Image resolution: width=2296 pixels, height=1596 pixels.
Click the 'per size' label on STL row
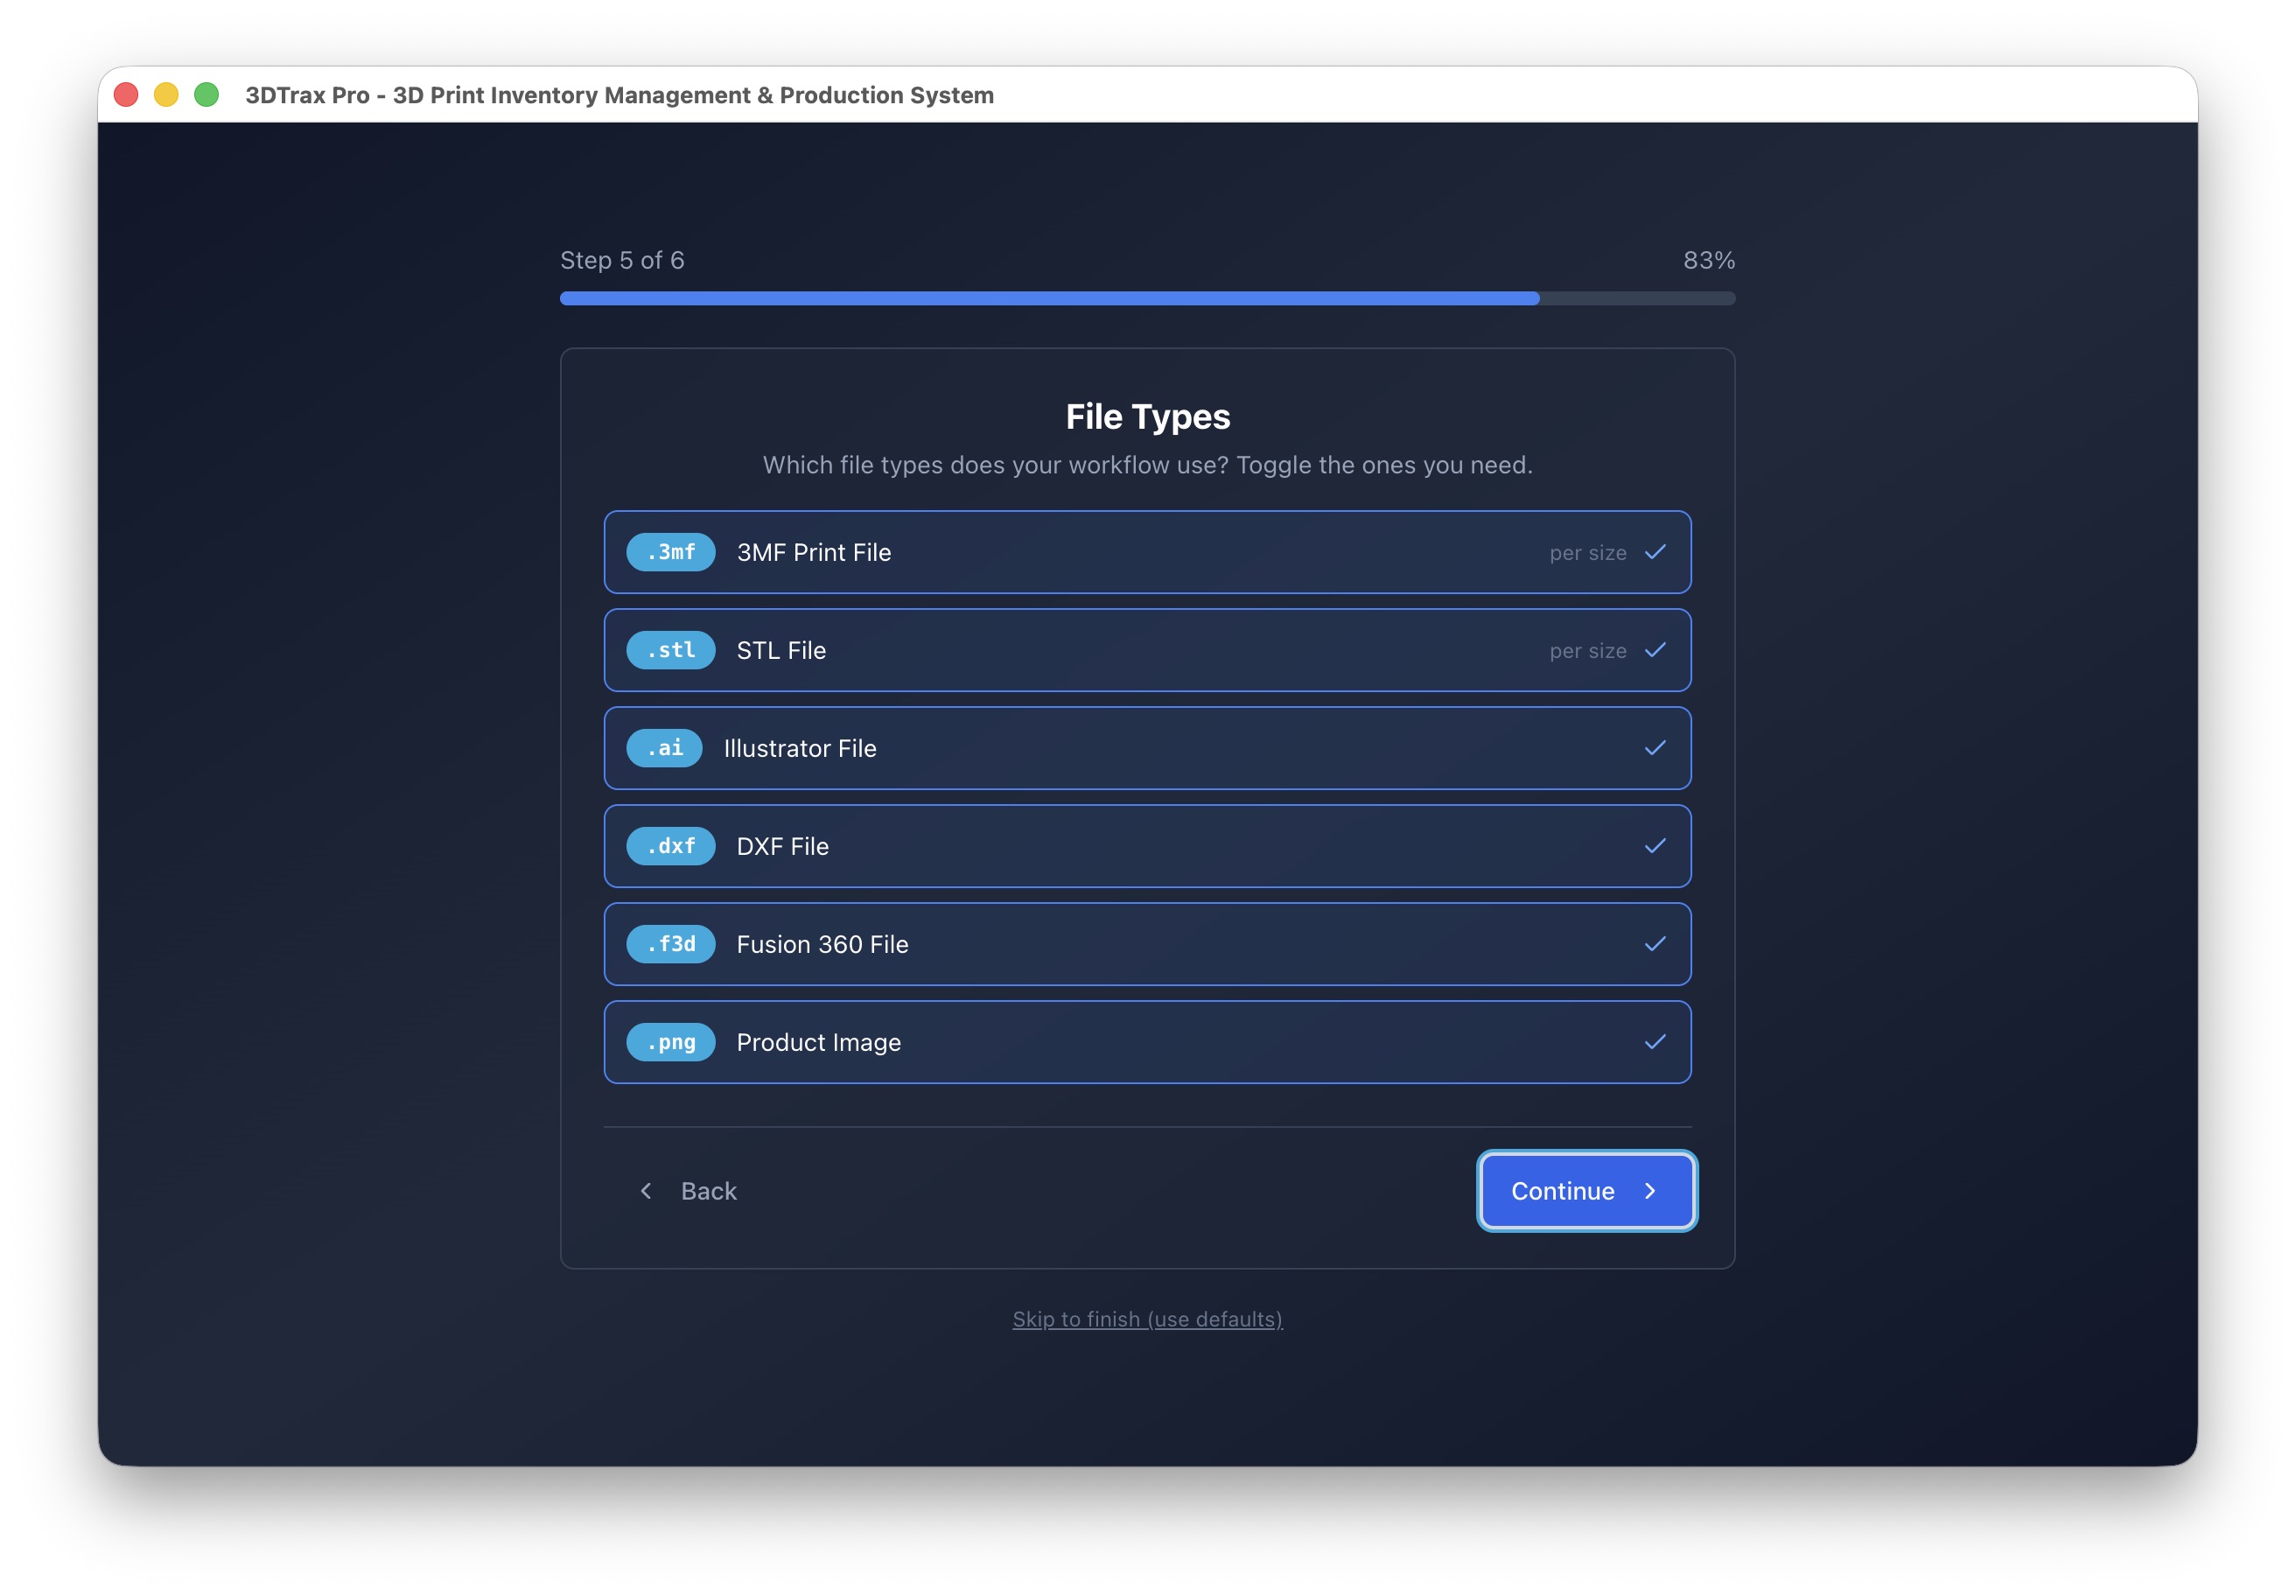point(1588,651)
